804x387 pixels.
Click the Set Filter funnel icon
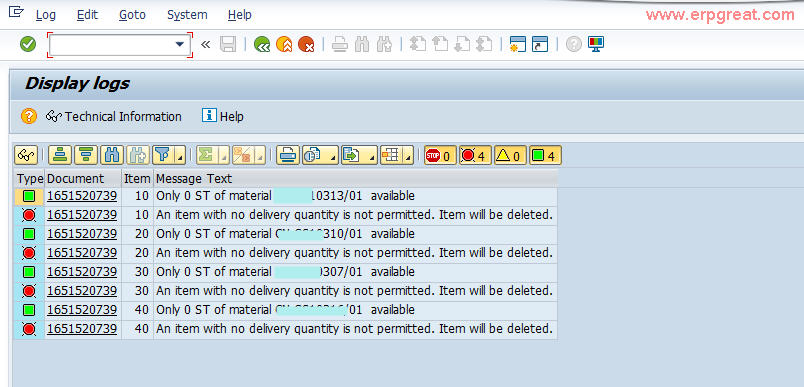(x=162, y=155)
